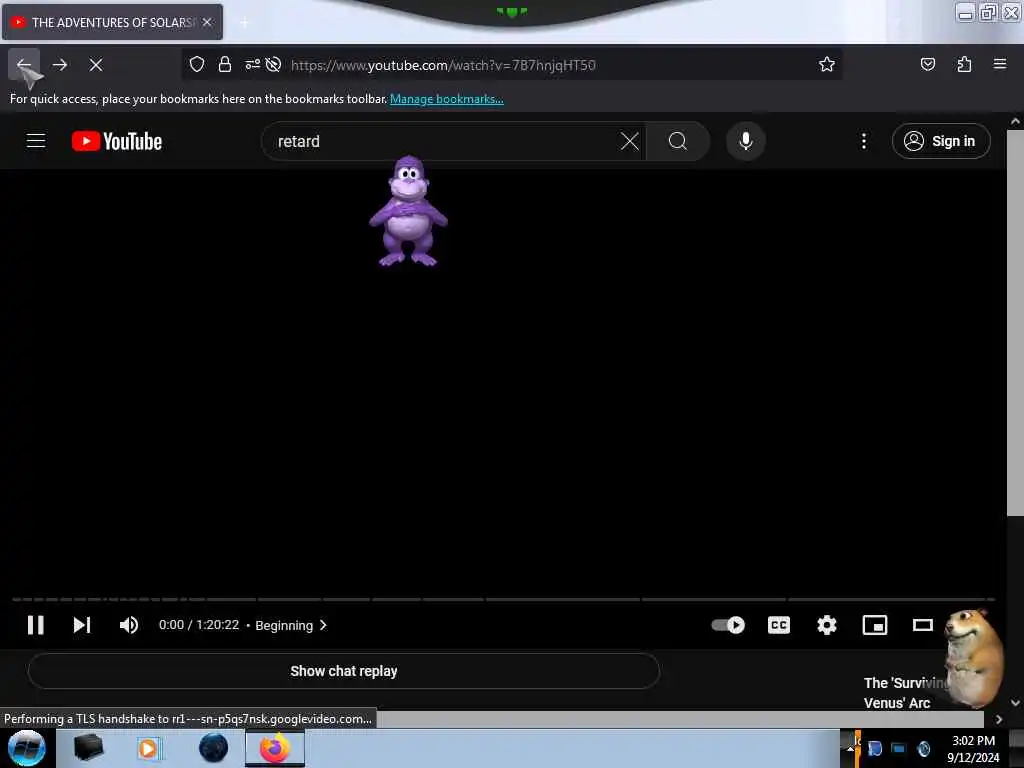Open the Firefox application menu
1024x768 pixels.
click(1000, 64)
